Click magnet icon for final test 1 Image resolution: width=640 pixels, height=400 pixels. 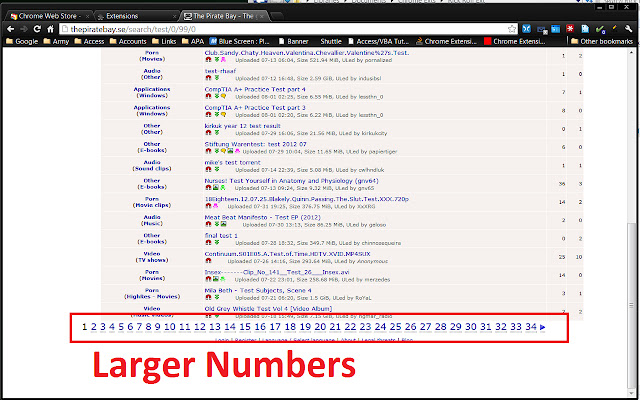(209, 242)
